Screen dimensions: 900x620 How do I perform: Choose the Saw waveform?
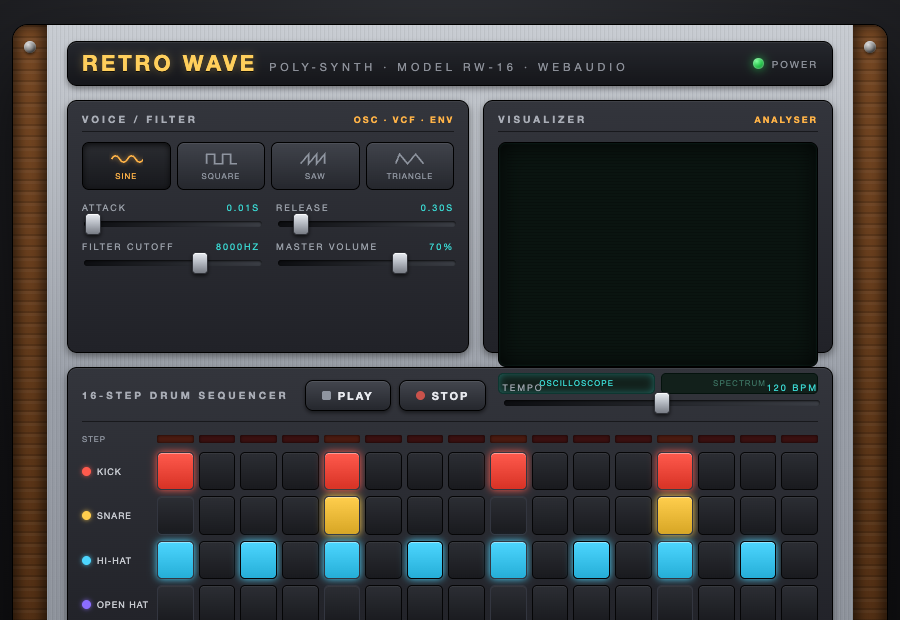pos(315,166)
